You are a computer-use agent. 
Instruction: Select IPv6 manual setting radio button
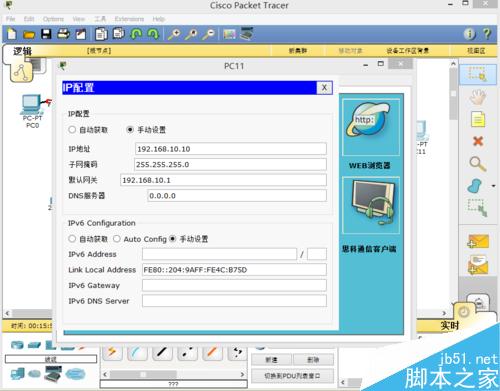tap(173, 239)
